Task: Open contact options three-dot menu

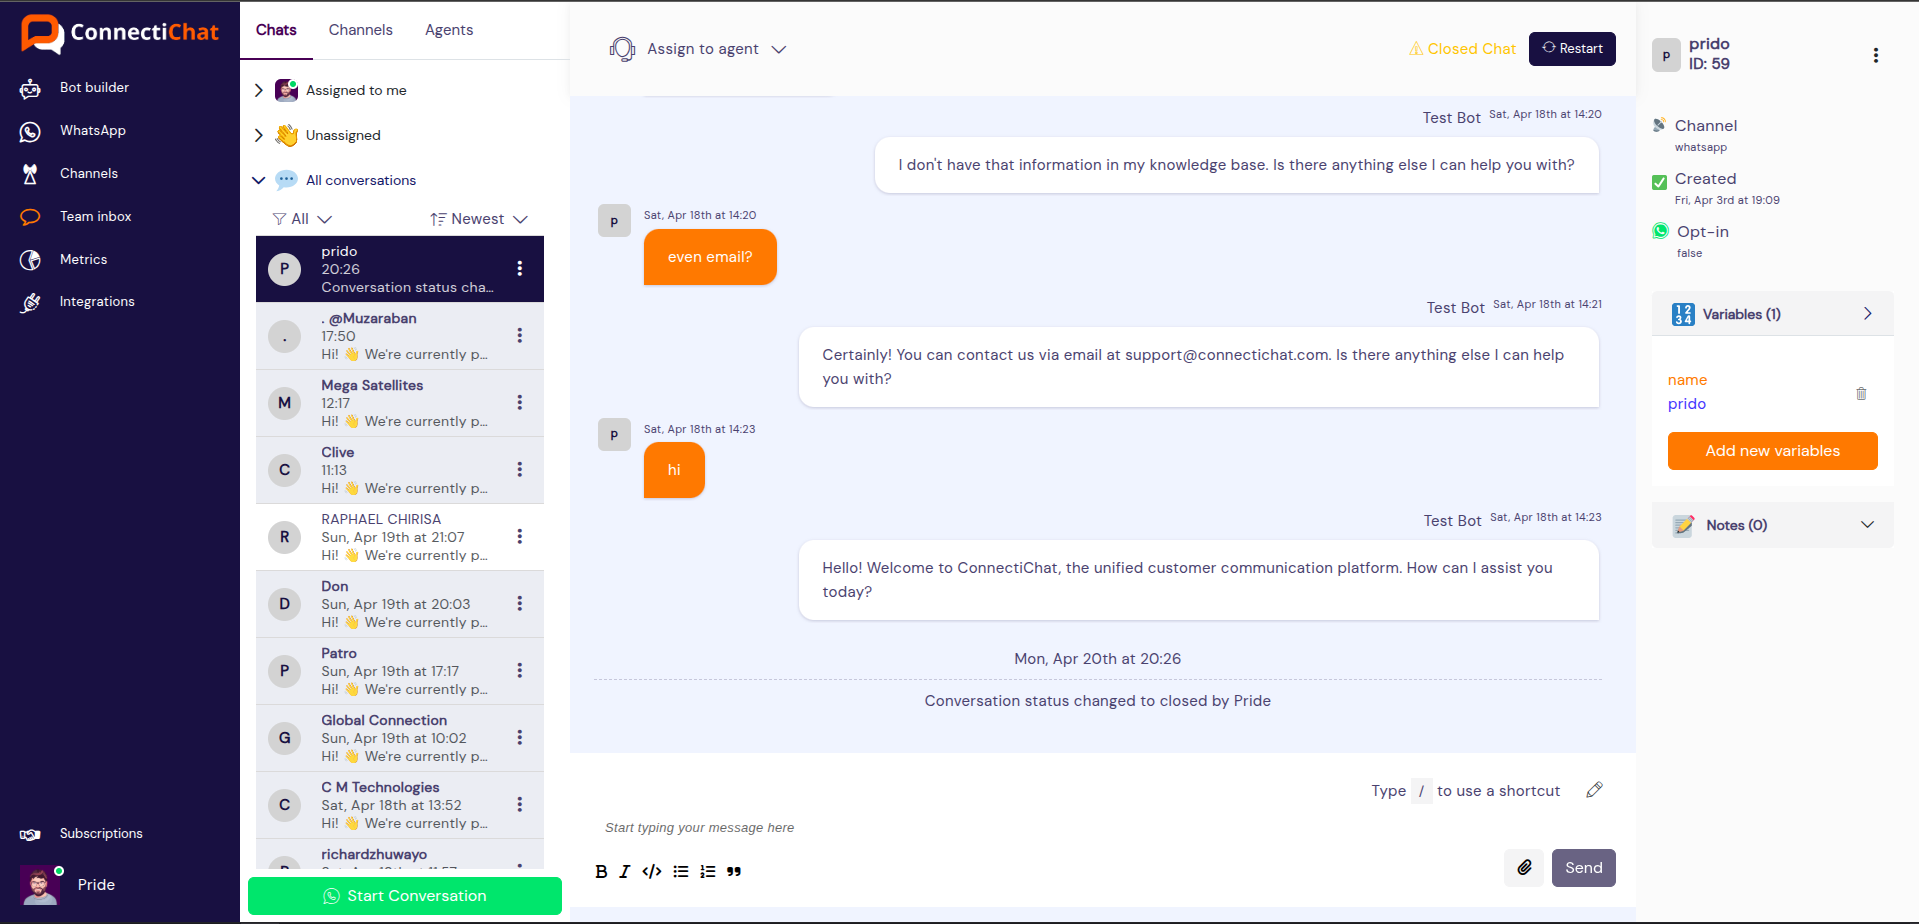Action: (1876, 56)
